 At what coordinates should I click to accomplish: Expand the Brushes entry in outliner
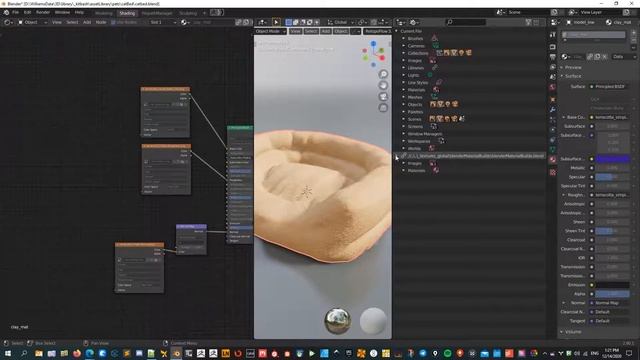tap(404, 38)
